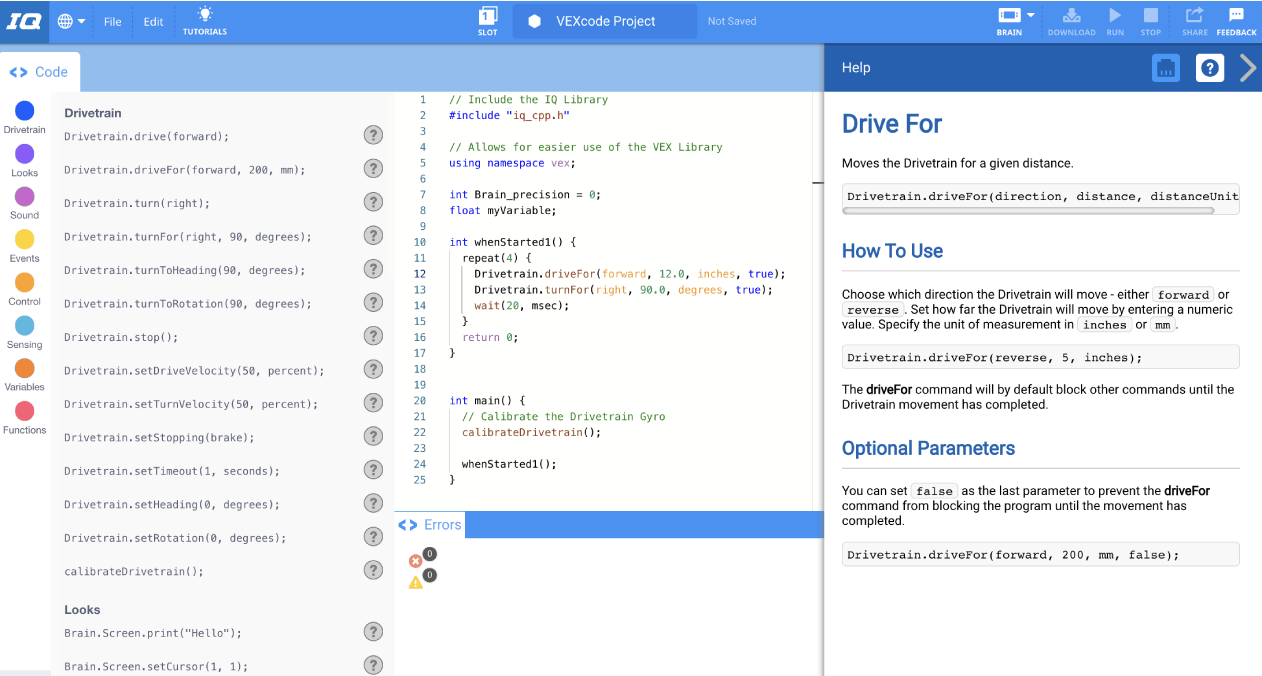This screenshot has height=676, width=1262.
Task: Select the Sound category circle
Action: (24, 196)
